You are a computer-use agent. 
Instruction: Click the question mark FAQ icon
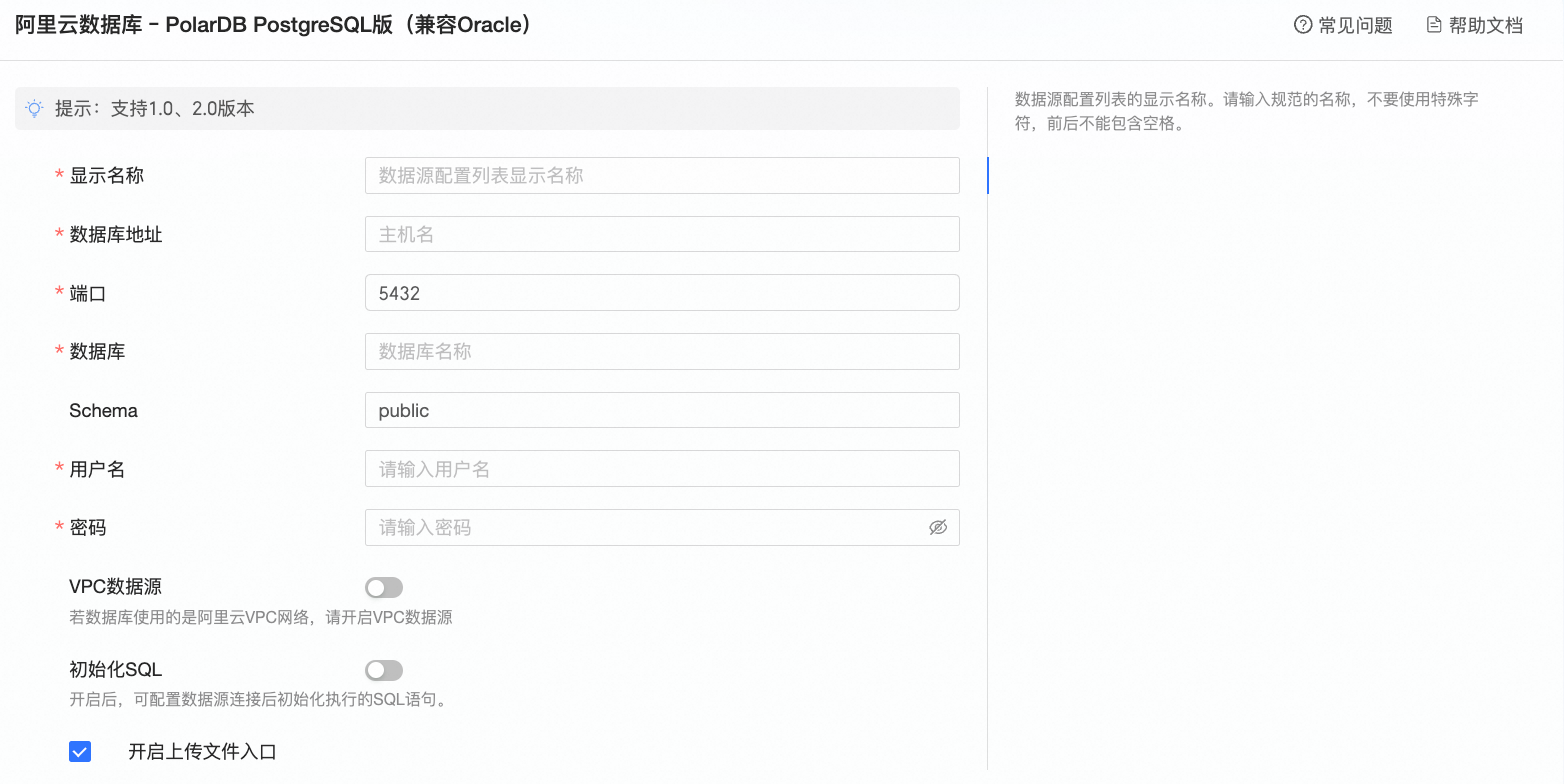pos(1302,25)
